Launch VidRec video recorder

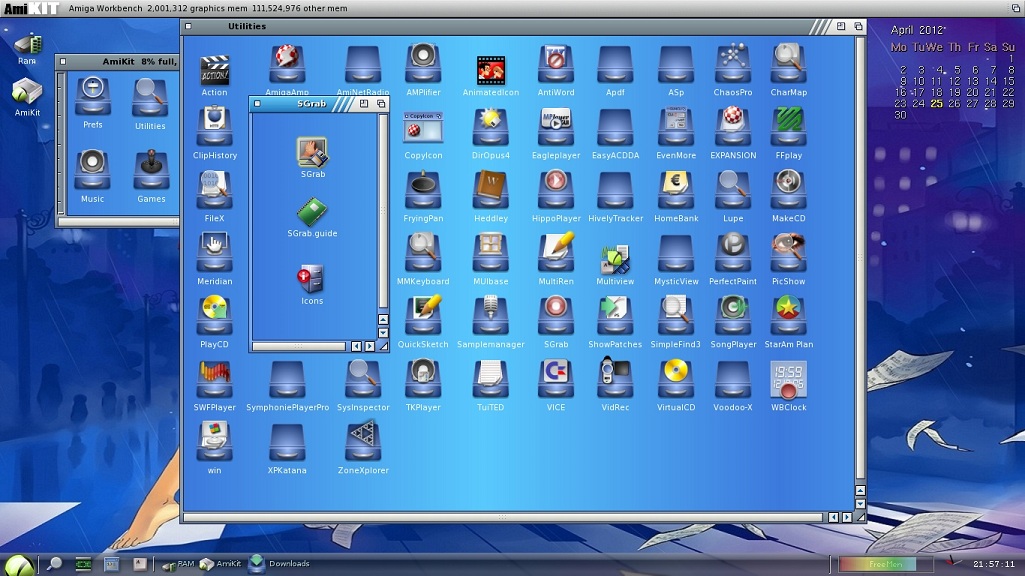tap(614, 379)
